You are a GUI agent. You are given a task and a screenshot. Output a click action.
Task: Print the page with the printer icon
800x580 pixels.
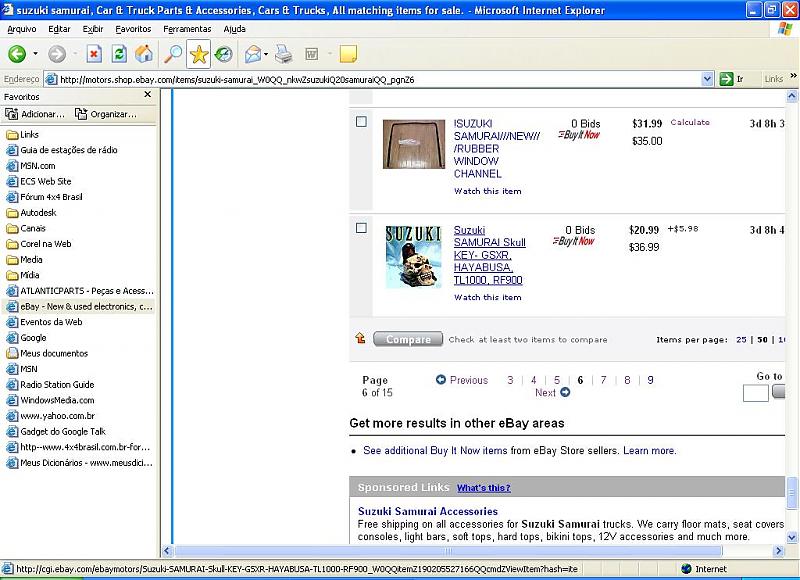point(284,54)
